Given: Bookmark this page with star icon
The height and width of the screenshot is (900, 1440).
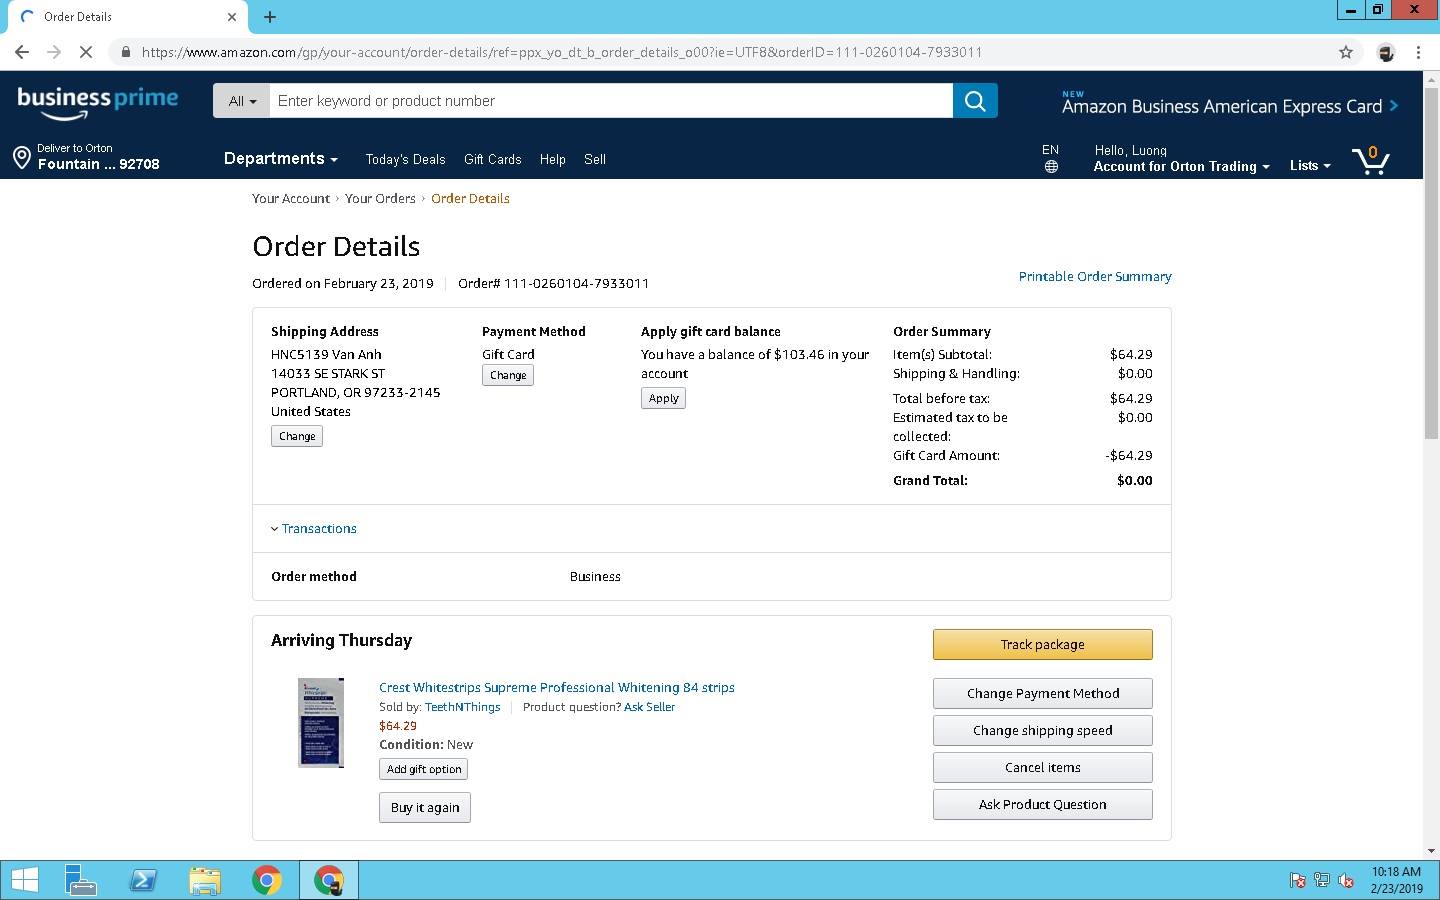Looking at the screenshot, I should (1346, 52).
